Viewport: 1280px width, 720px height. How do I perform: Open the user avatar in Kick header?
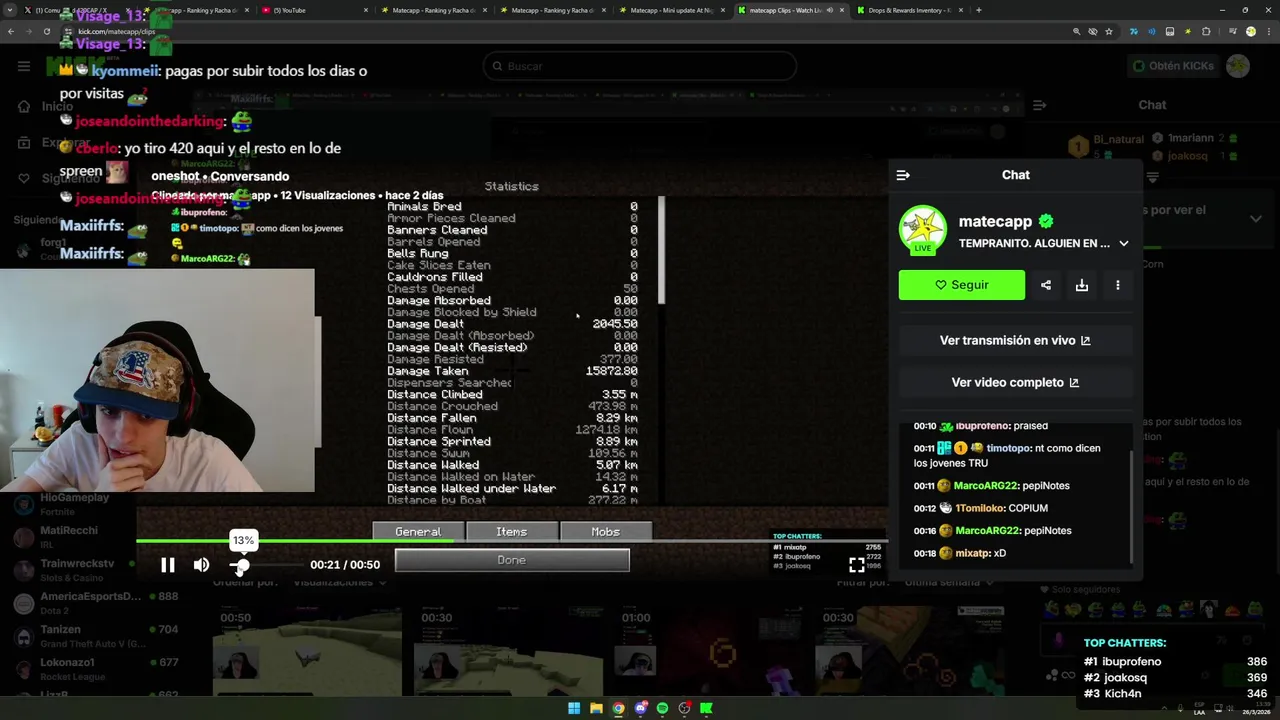(x=1238, y=66)
